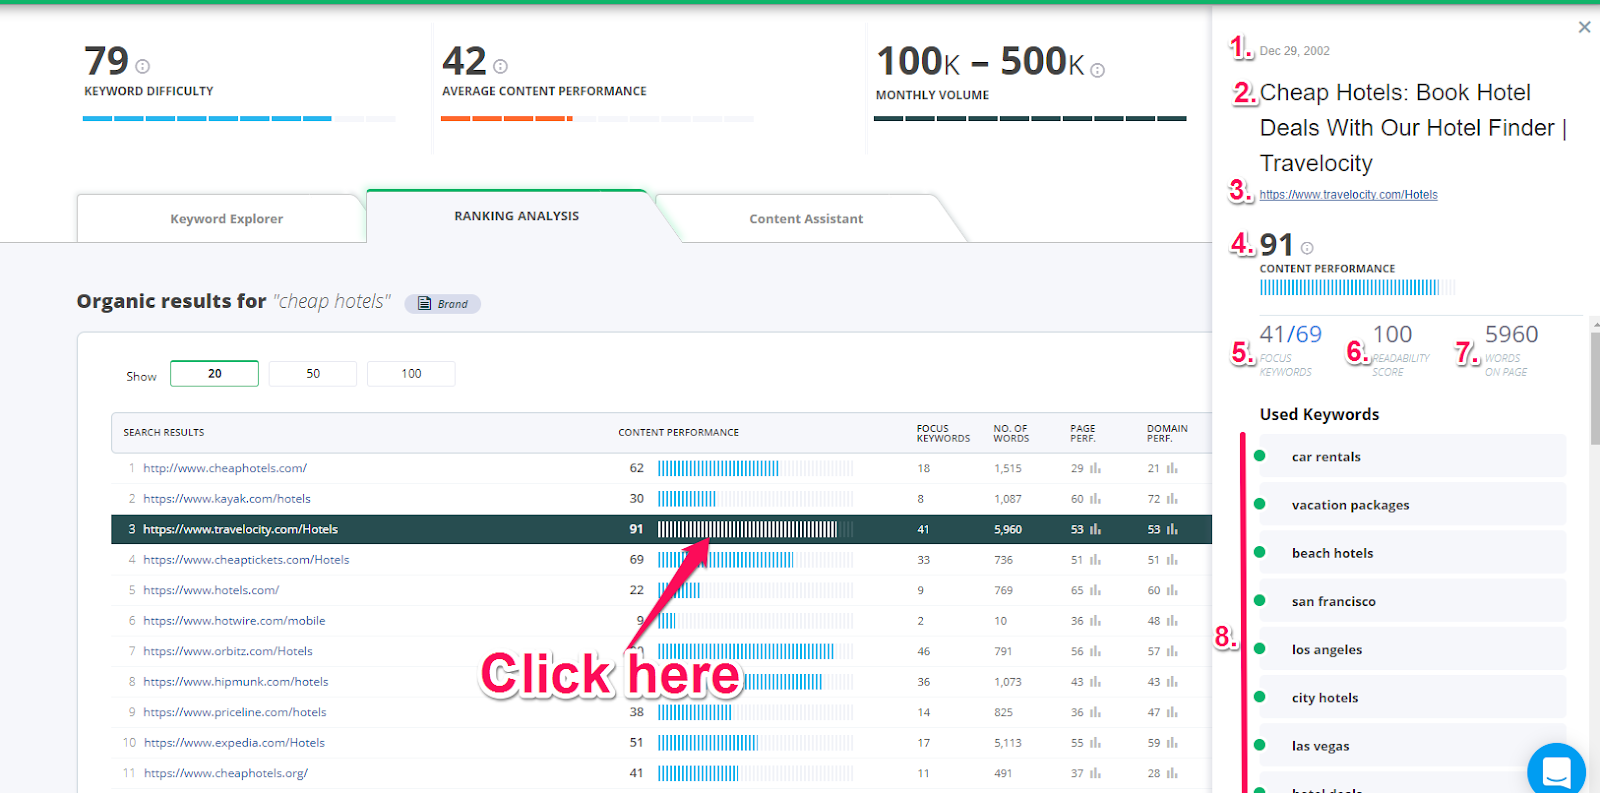Open the cheaptickets.com/Hotels result link
Viewport: 1600px width, 793px height.
(x=246, y=560)
